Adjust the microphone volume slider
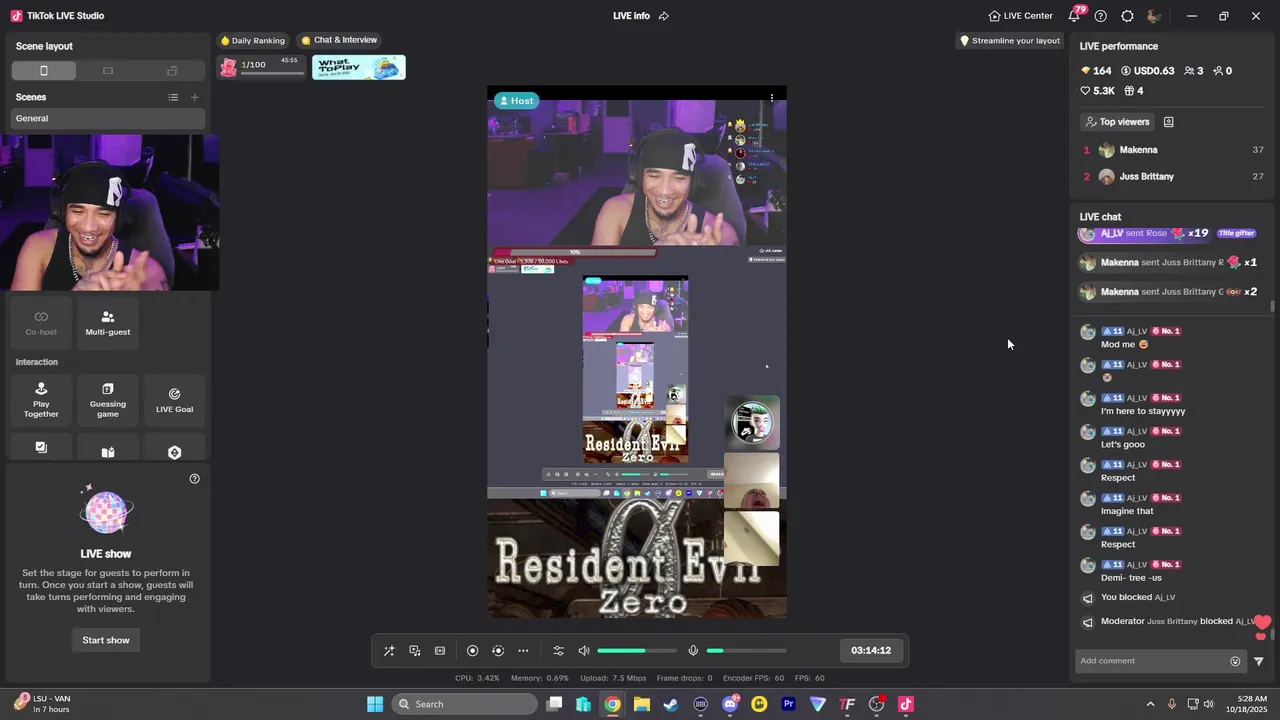Image resolution: width=1280 pixels, height=720 pixels. (746, 651)
